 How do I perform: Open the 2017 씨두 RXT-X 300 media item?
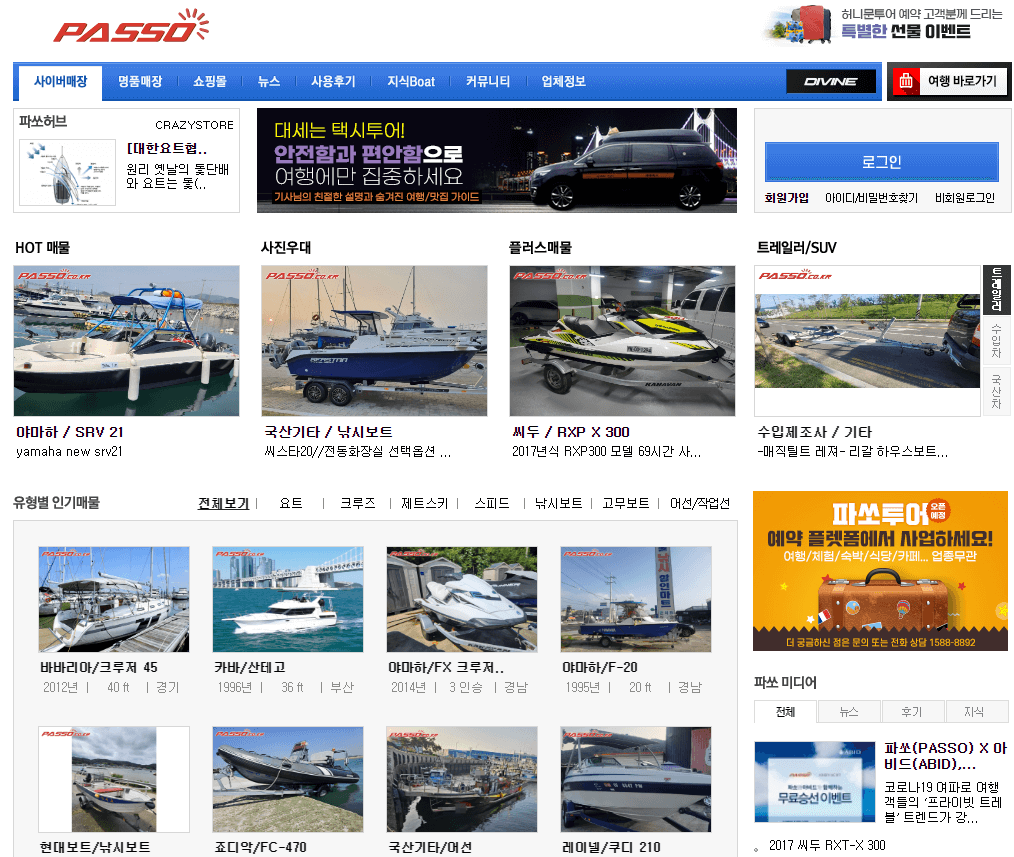(x=827, y=845)
